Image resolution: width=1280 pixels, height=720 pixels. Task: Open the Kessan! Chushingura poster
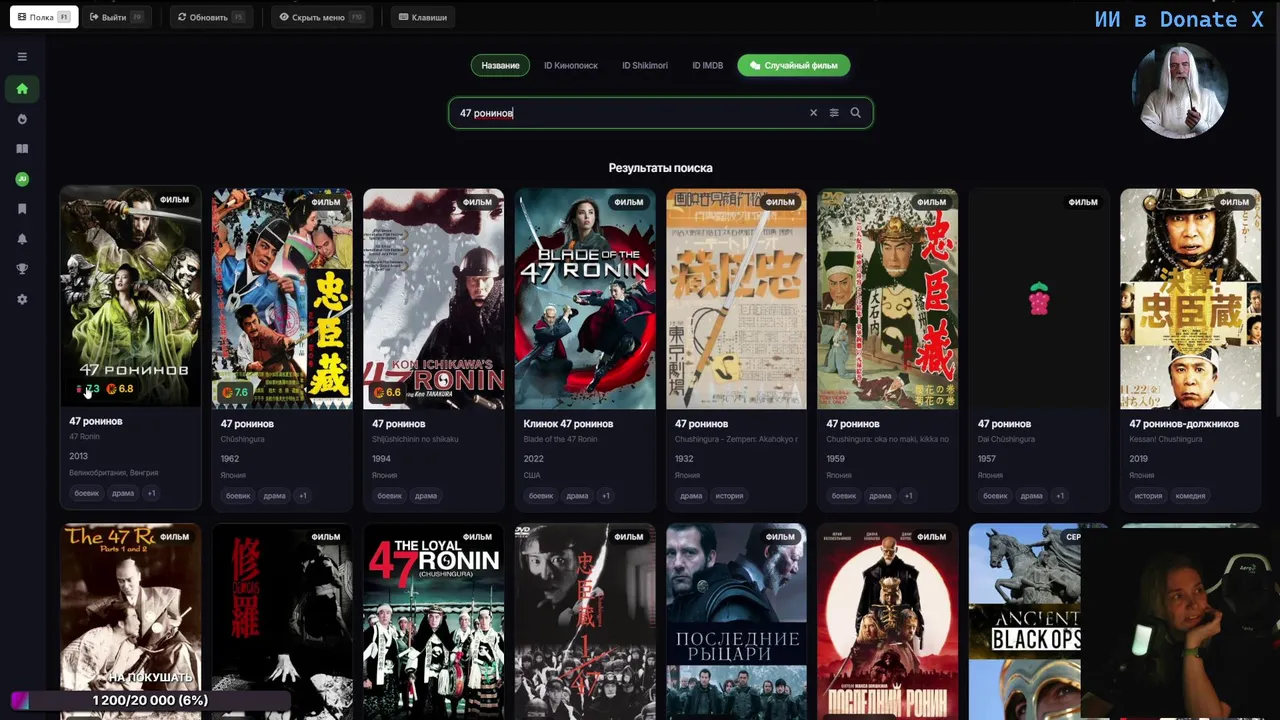[x=1190, y=299]
